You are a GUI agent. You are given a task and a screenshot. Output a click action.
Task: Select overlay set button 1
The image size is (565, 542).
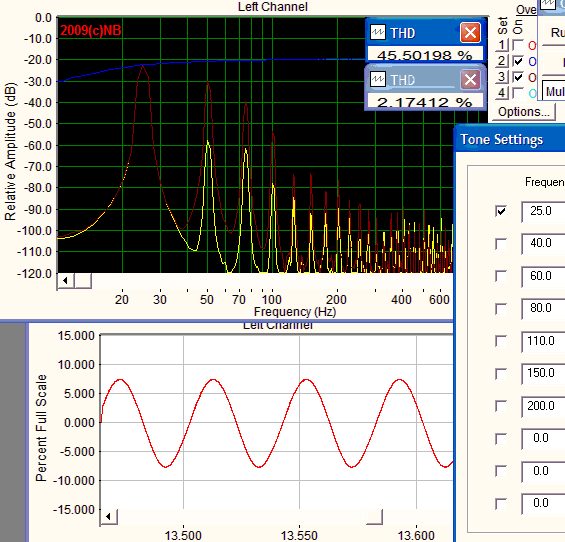coord(502,45)
